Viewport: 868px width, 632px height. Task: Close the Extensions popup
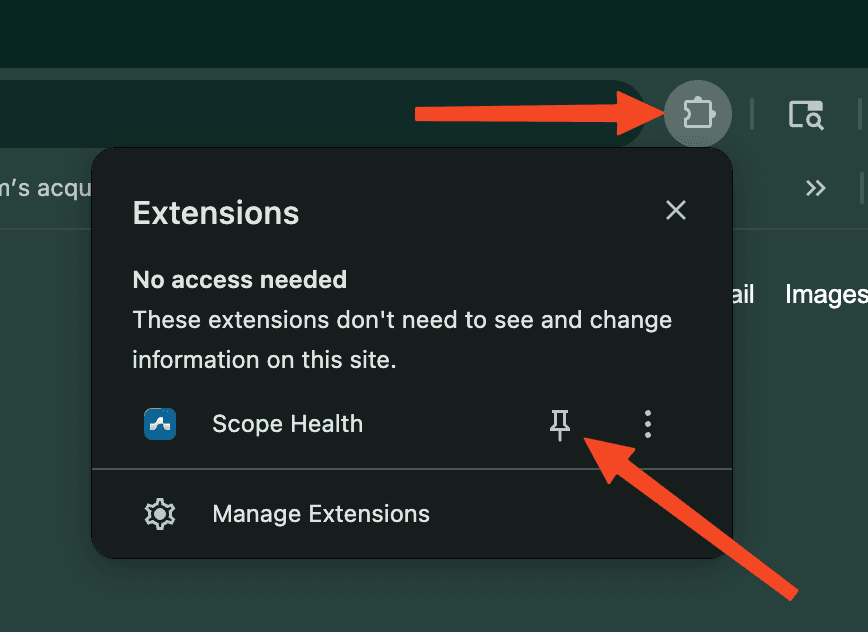[x=676, y=210]
